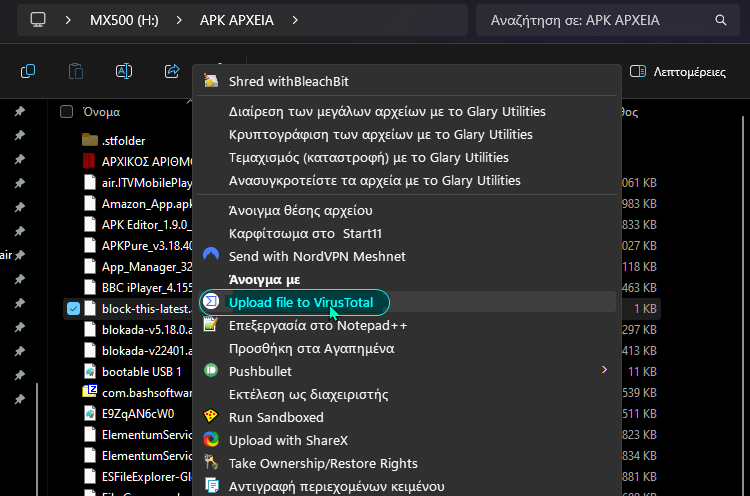Click the Όνομα column header

(x=101, y=112)
